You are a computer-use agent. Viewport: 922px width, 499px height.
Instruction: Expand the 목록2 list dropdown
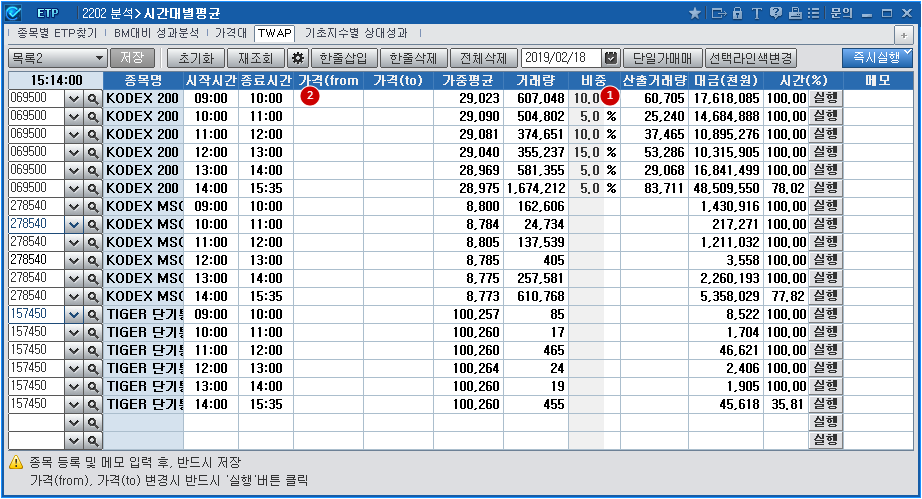coord(98,58)
